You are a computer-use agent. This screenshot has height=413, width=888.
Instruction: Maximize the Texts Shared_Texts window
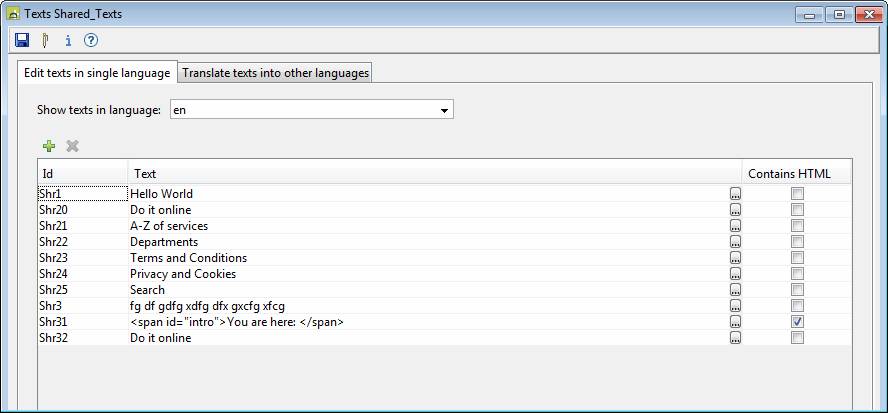tap(838, 14)
